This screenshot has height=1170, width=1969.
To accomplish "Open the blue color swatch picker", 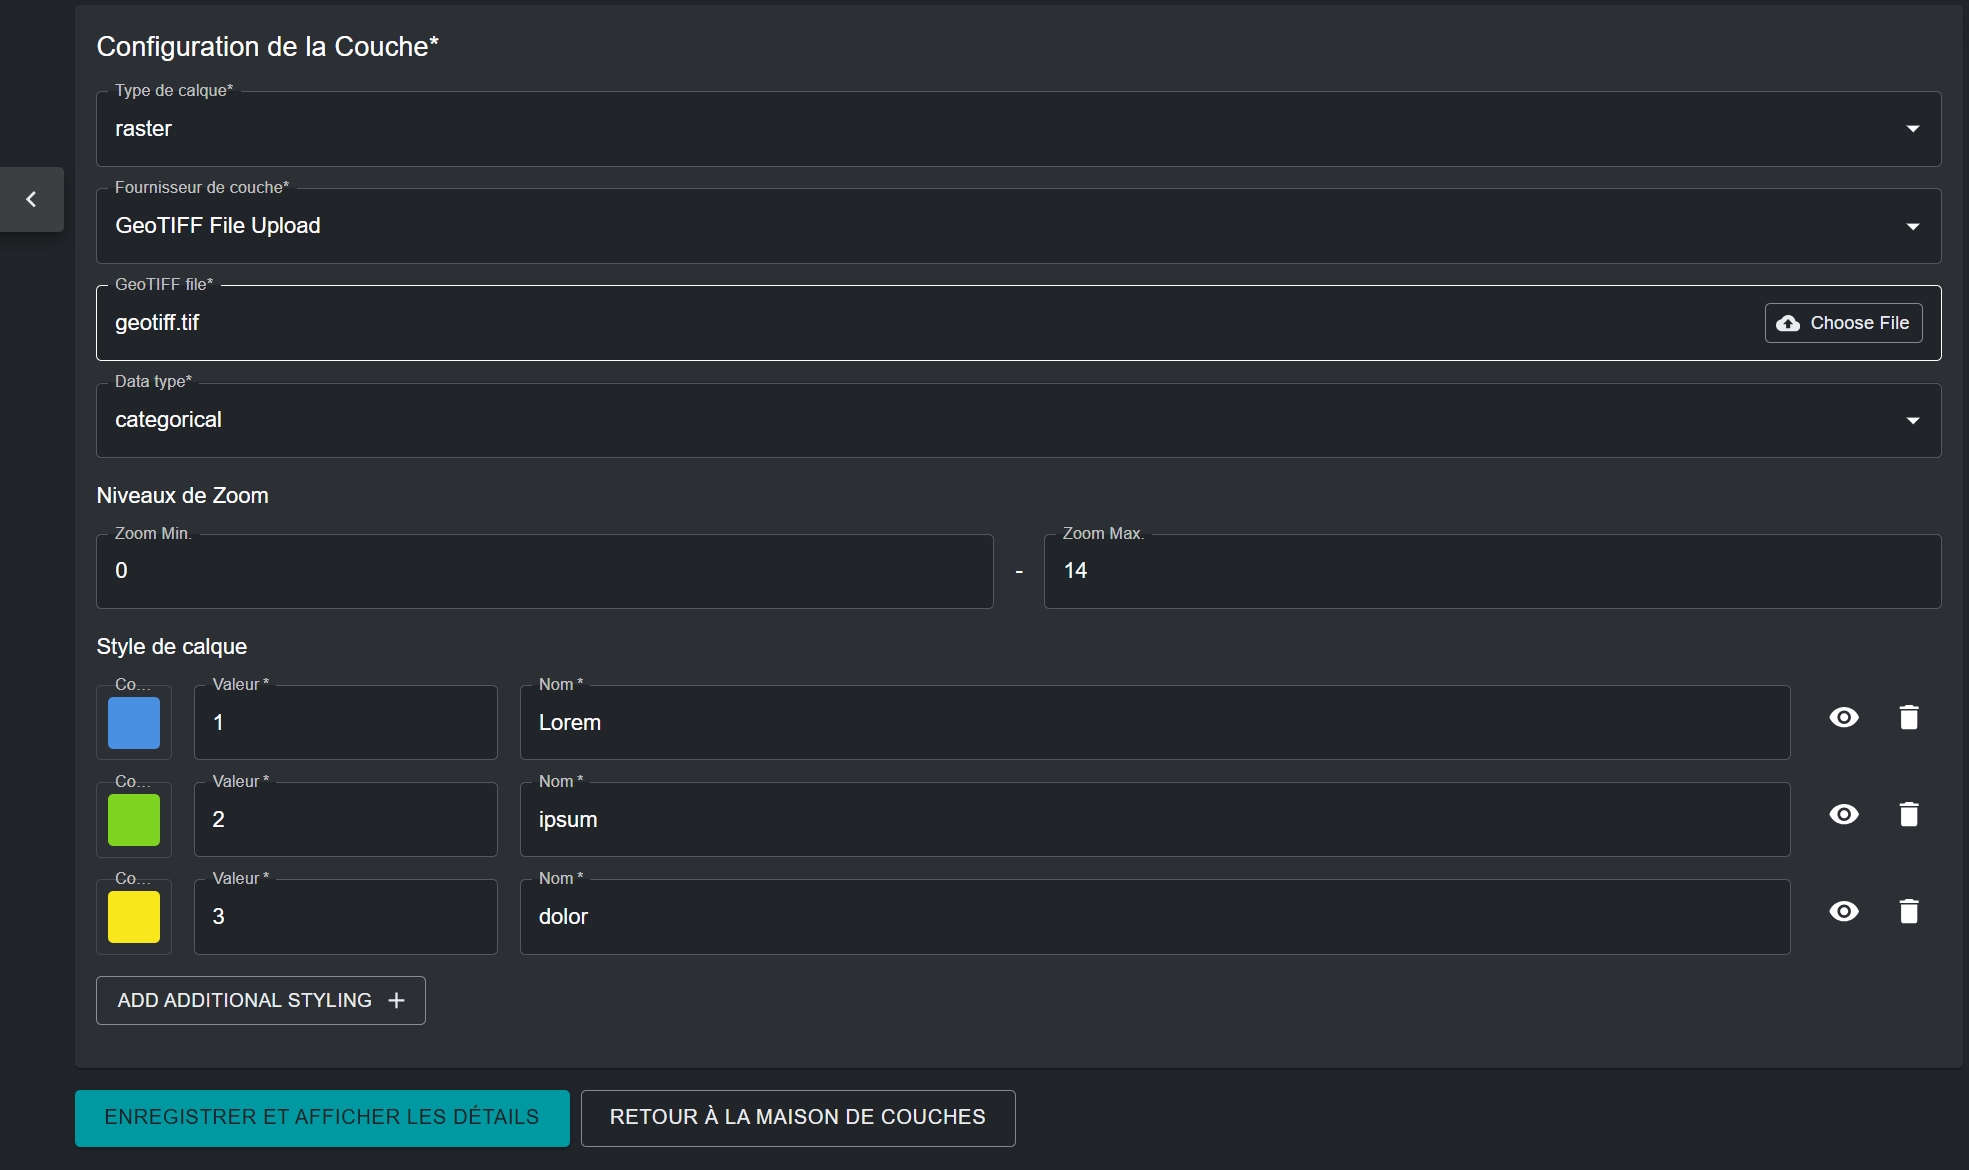I will 134,723.
